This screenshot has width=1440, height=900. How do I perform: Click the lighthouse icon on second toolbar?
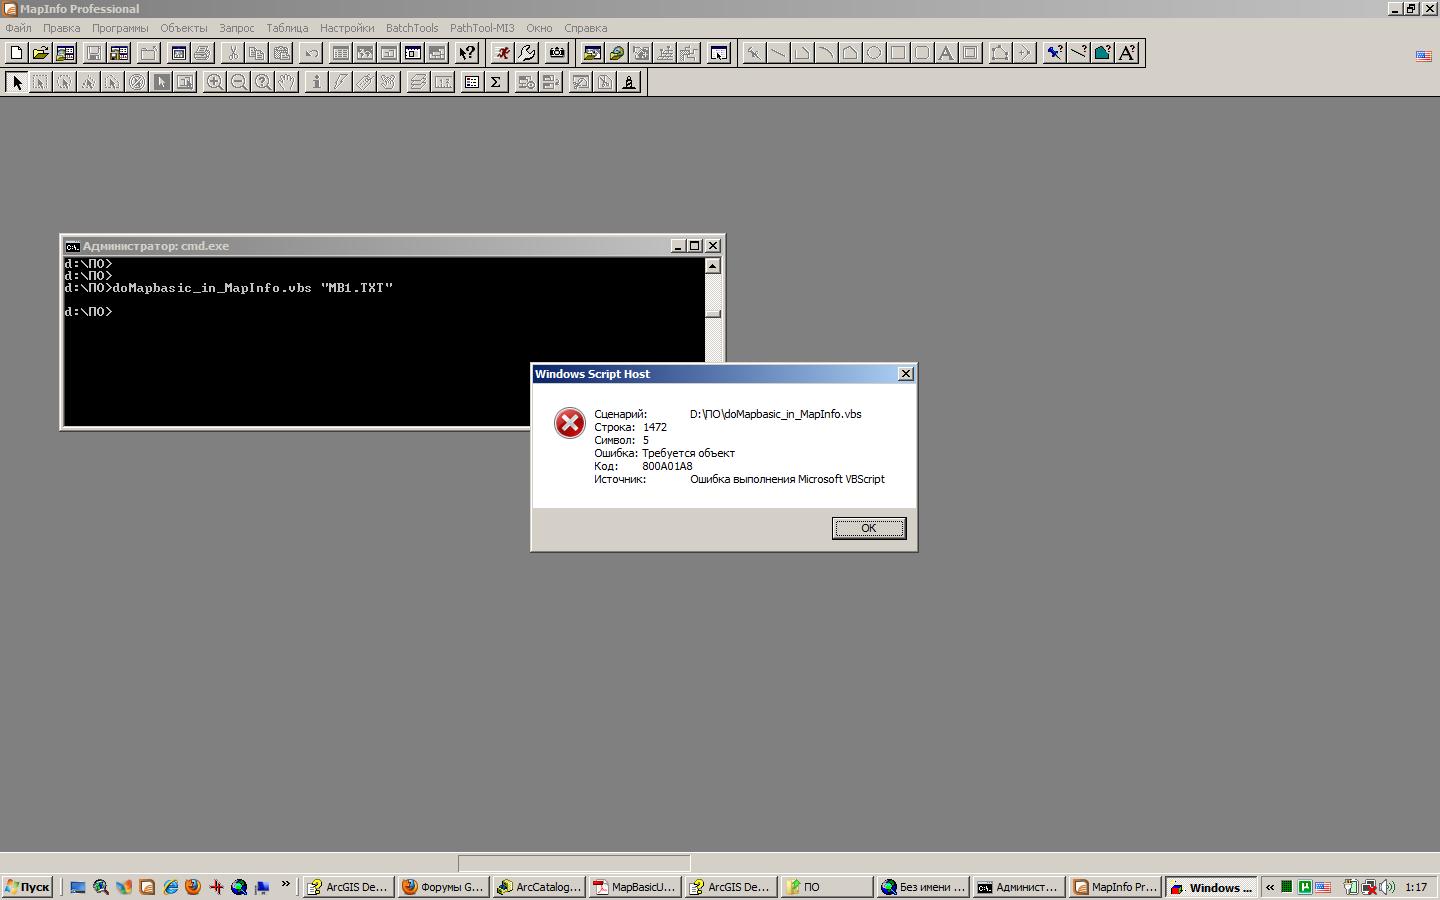tap(629, 82)
